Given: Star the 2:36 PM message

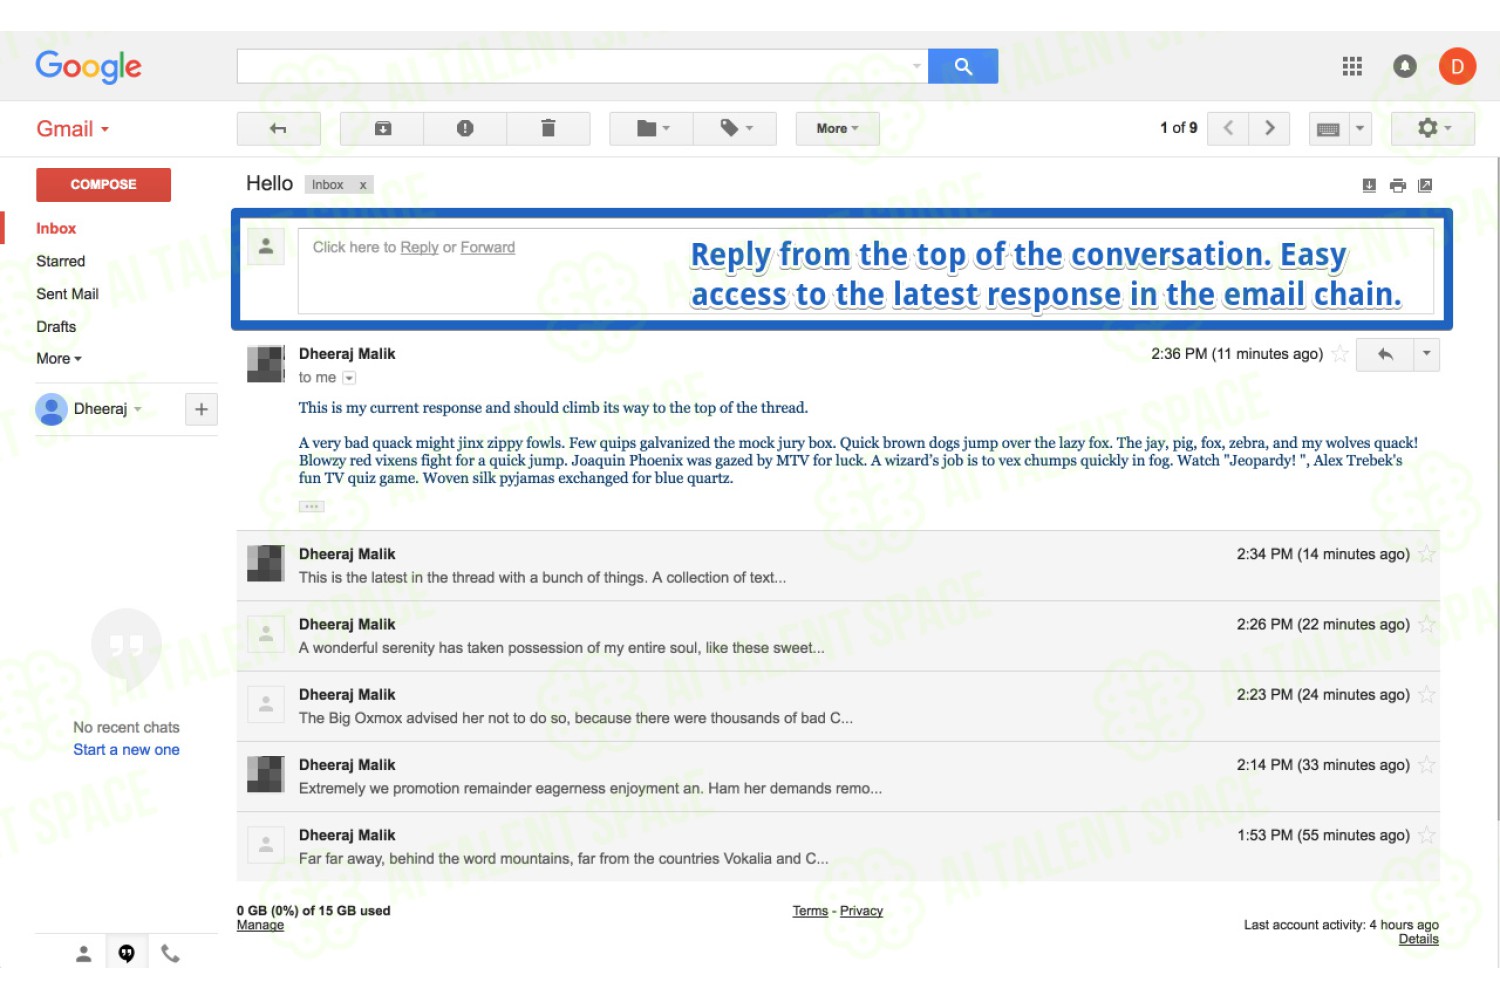Looking at the screenshot, I should pyautogui.click(x=1340, y=354).
